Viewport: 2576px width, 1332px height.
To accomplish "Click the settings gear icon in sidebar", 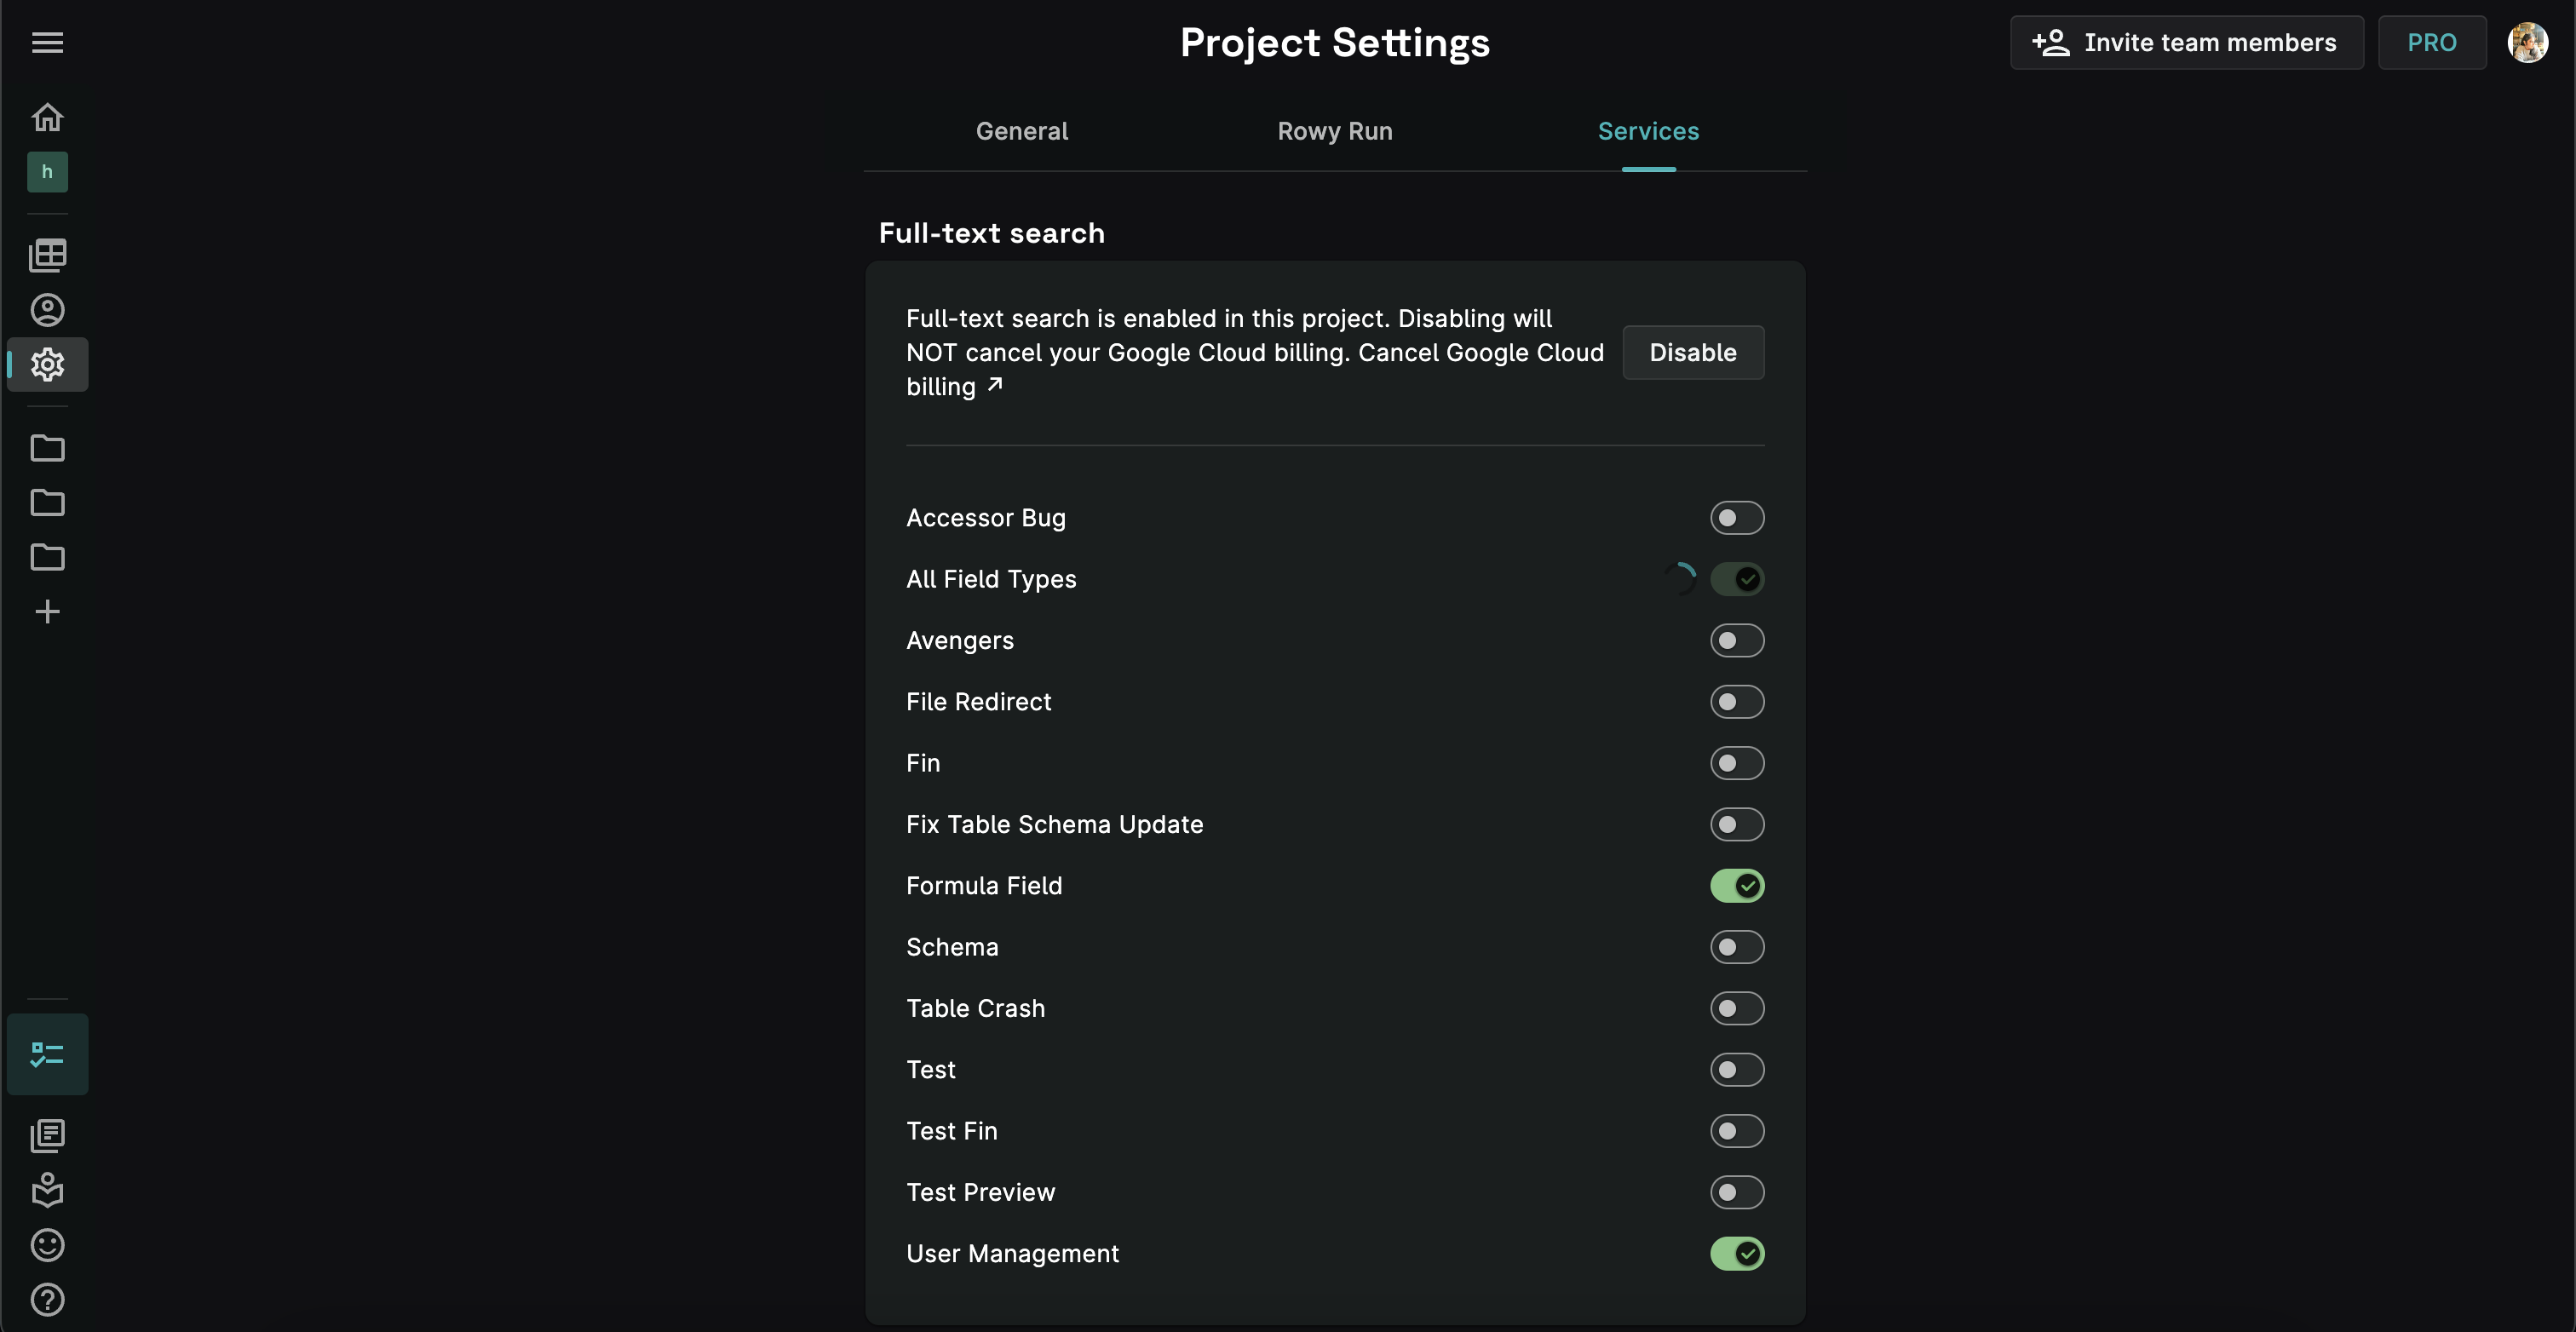I will pos(48,364).
